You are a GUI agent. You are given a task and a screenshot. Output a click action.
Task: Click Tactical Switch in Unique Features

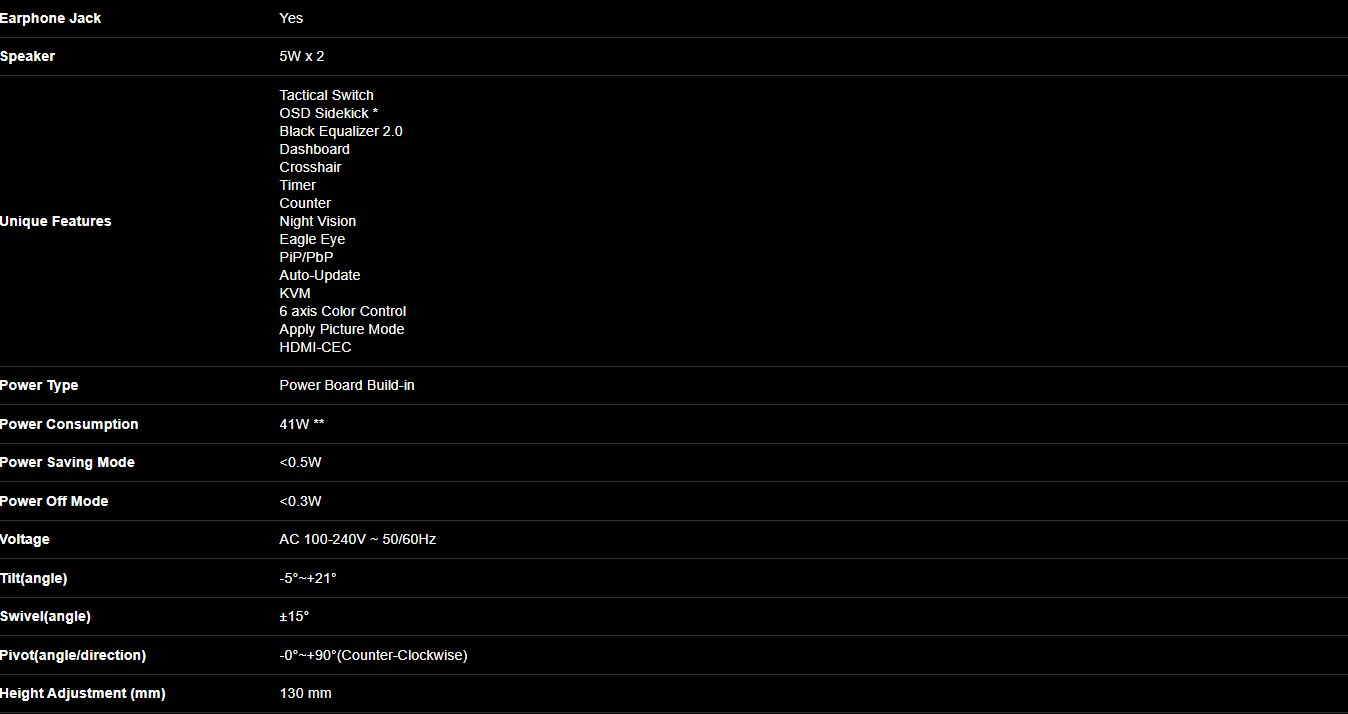tap(327, 95)
